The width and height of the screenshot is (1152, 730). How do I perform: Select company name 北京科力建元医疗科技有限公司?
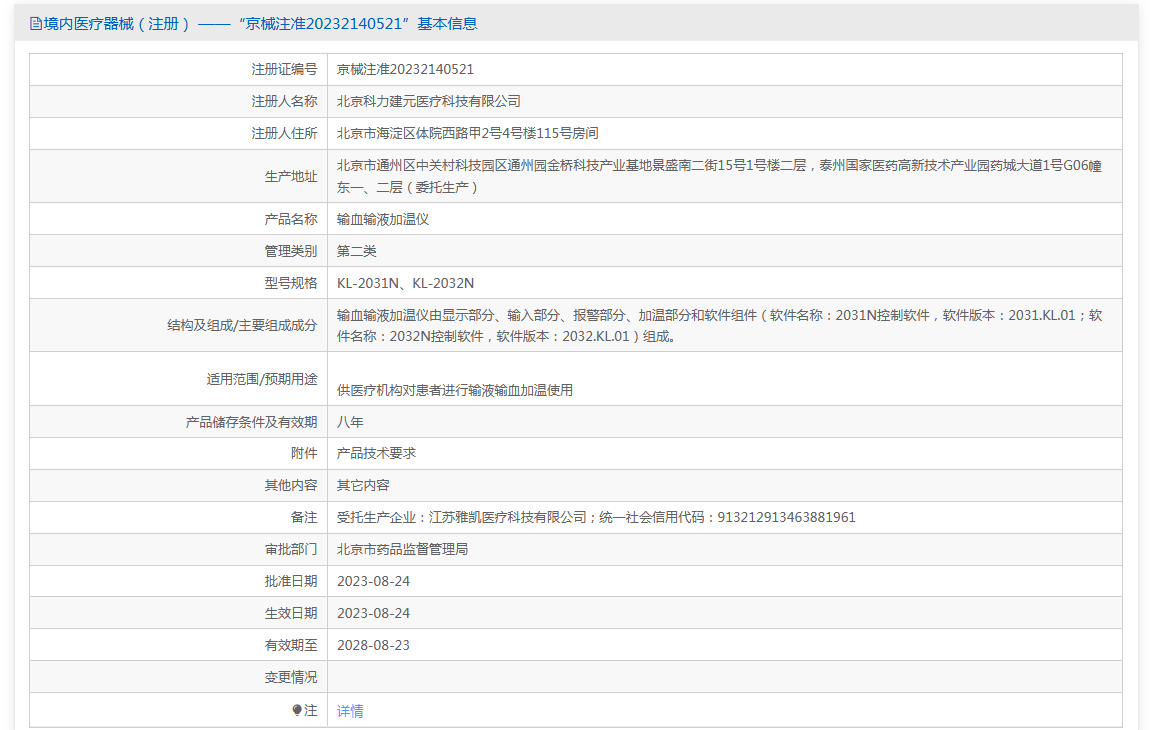click(429, 101)
